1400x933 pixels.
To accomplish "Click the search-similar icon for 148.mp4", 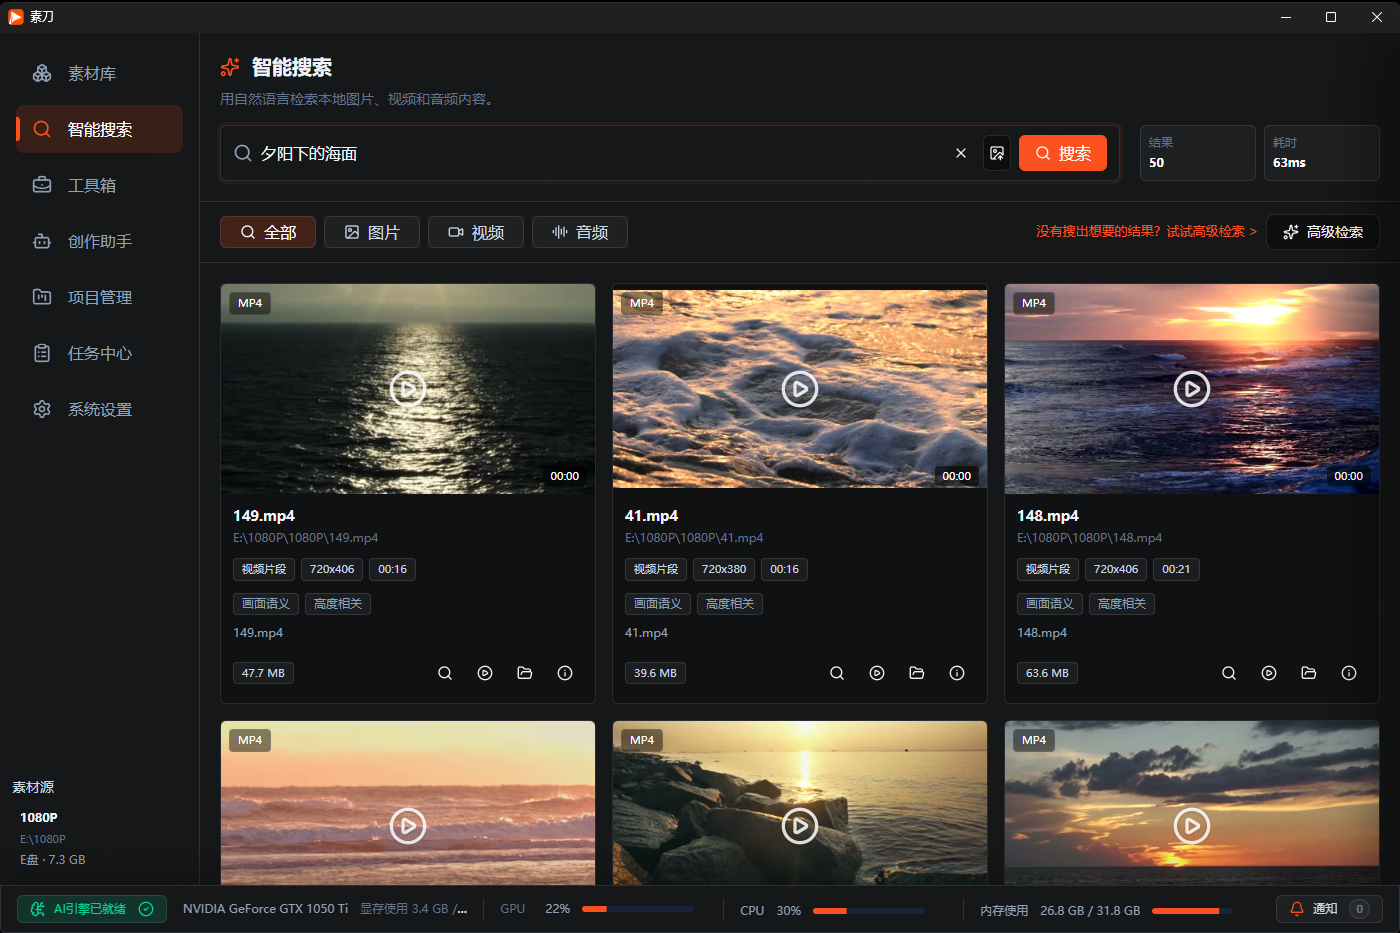I will tap(1229, 673).
